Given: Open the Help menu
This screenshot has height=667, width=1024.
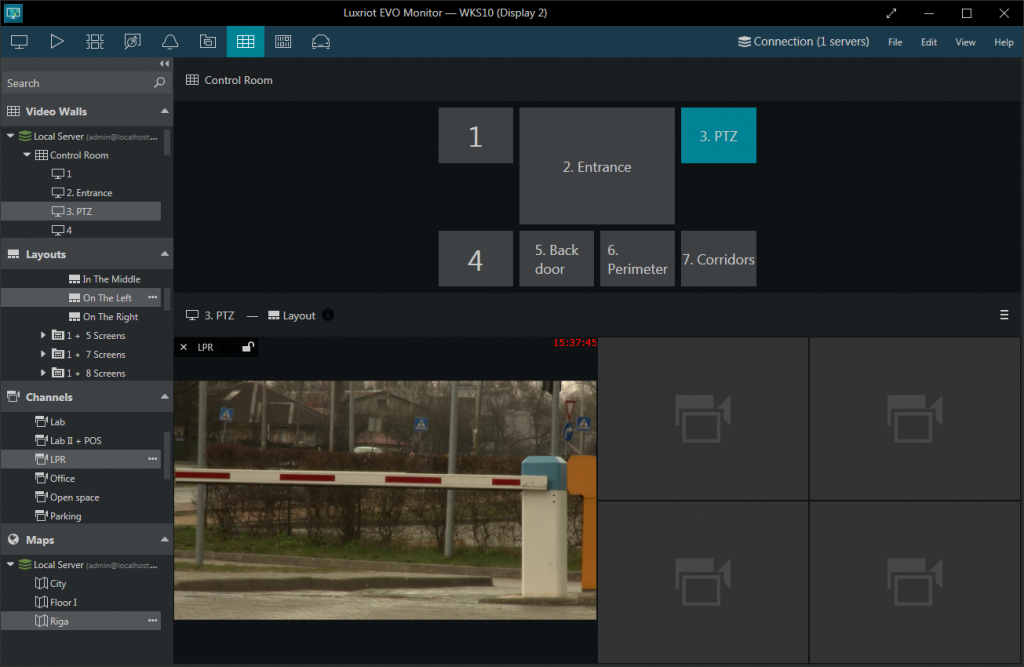Looking at the screenshot, I should [1004, 42].
